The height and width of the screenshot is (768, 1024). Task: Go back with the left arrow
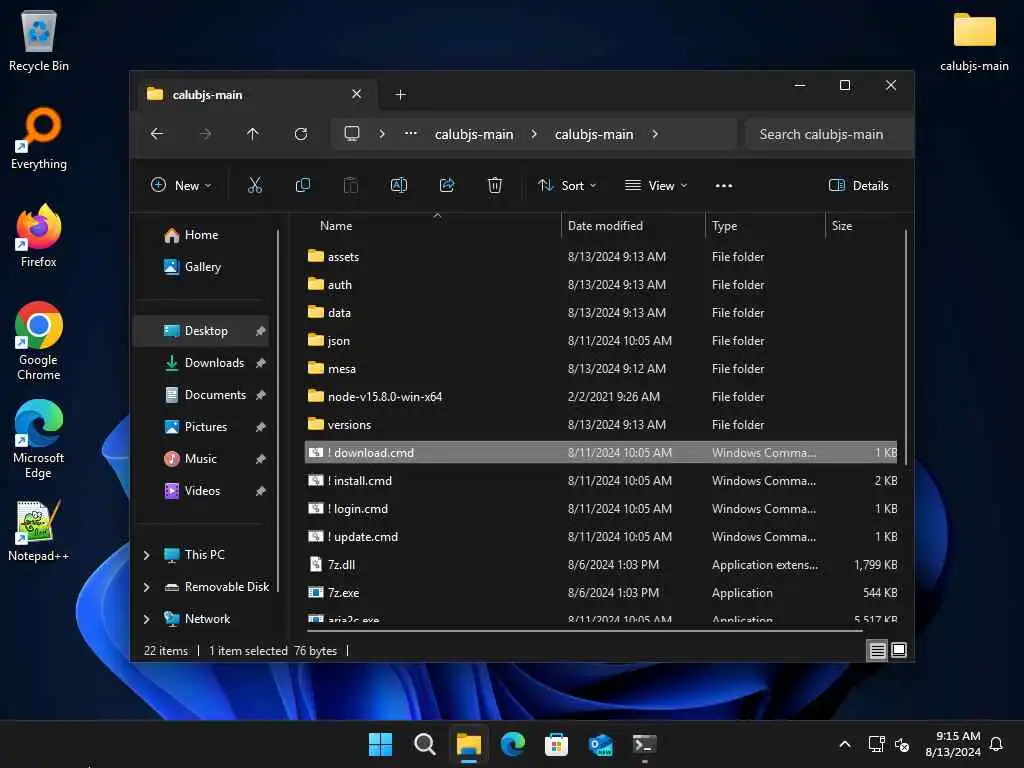point(157,134)
